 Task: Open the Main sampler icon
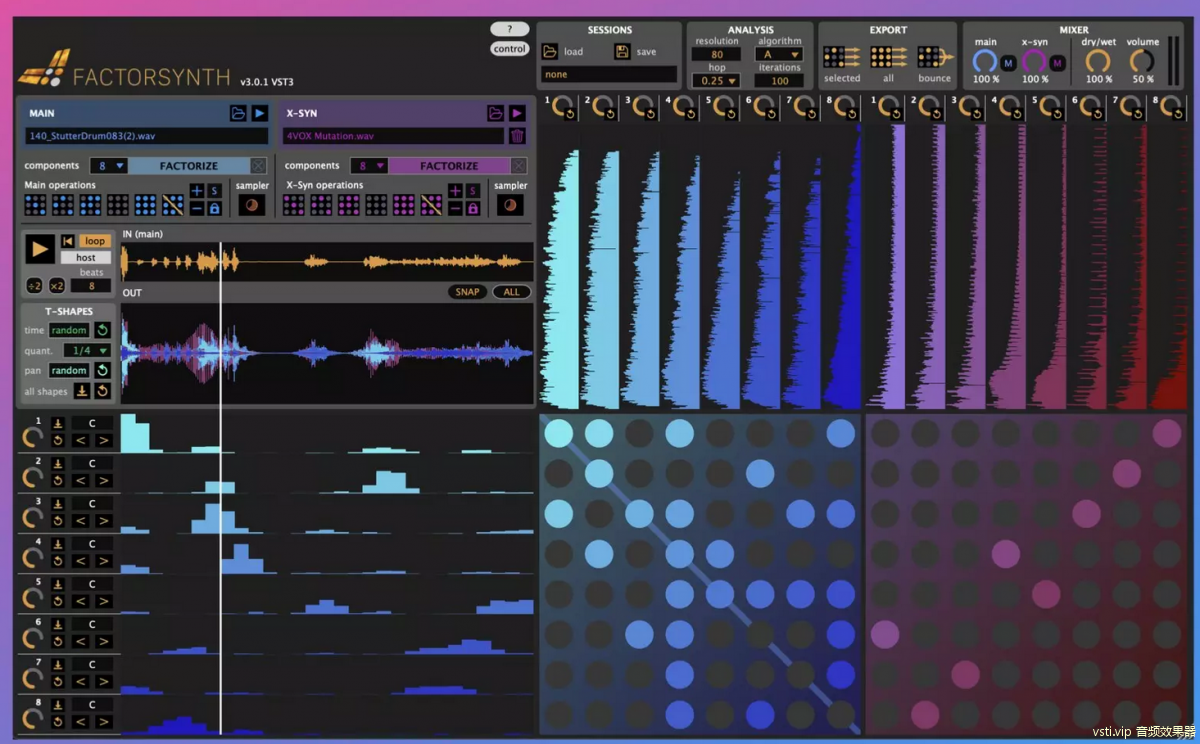coord(252,205)
